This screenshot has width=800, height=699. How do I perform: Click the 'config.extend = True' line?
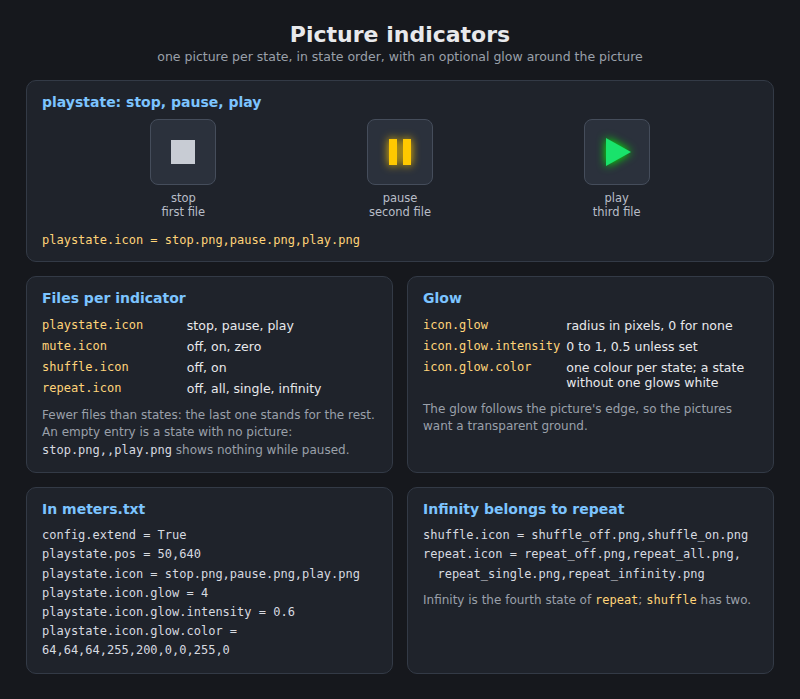(x=114, y=535)
